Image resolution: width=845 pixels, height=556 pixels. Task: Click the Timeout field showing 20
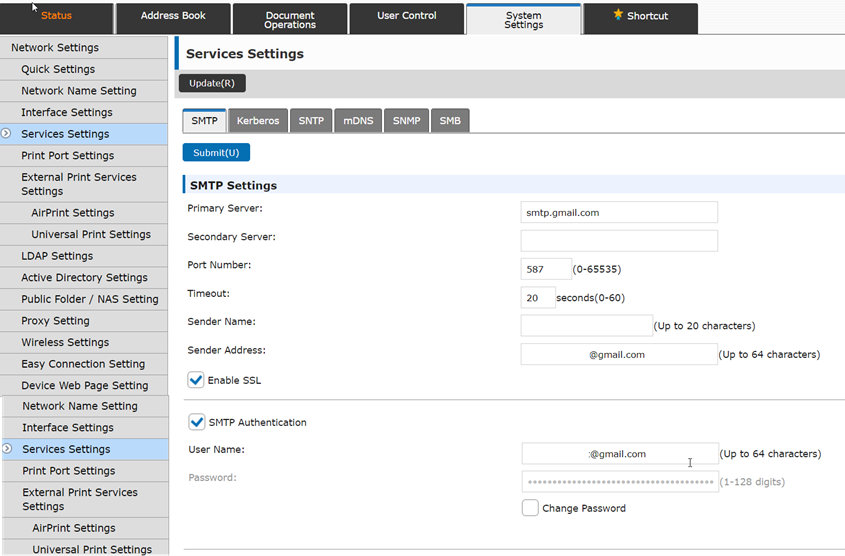537,297
